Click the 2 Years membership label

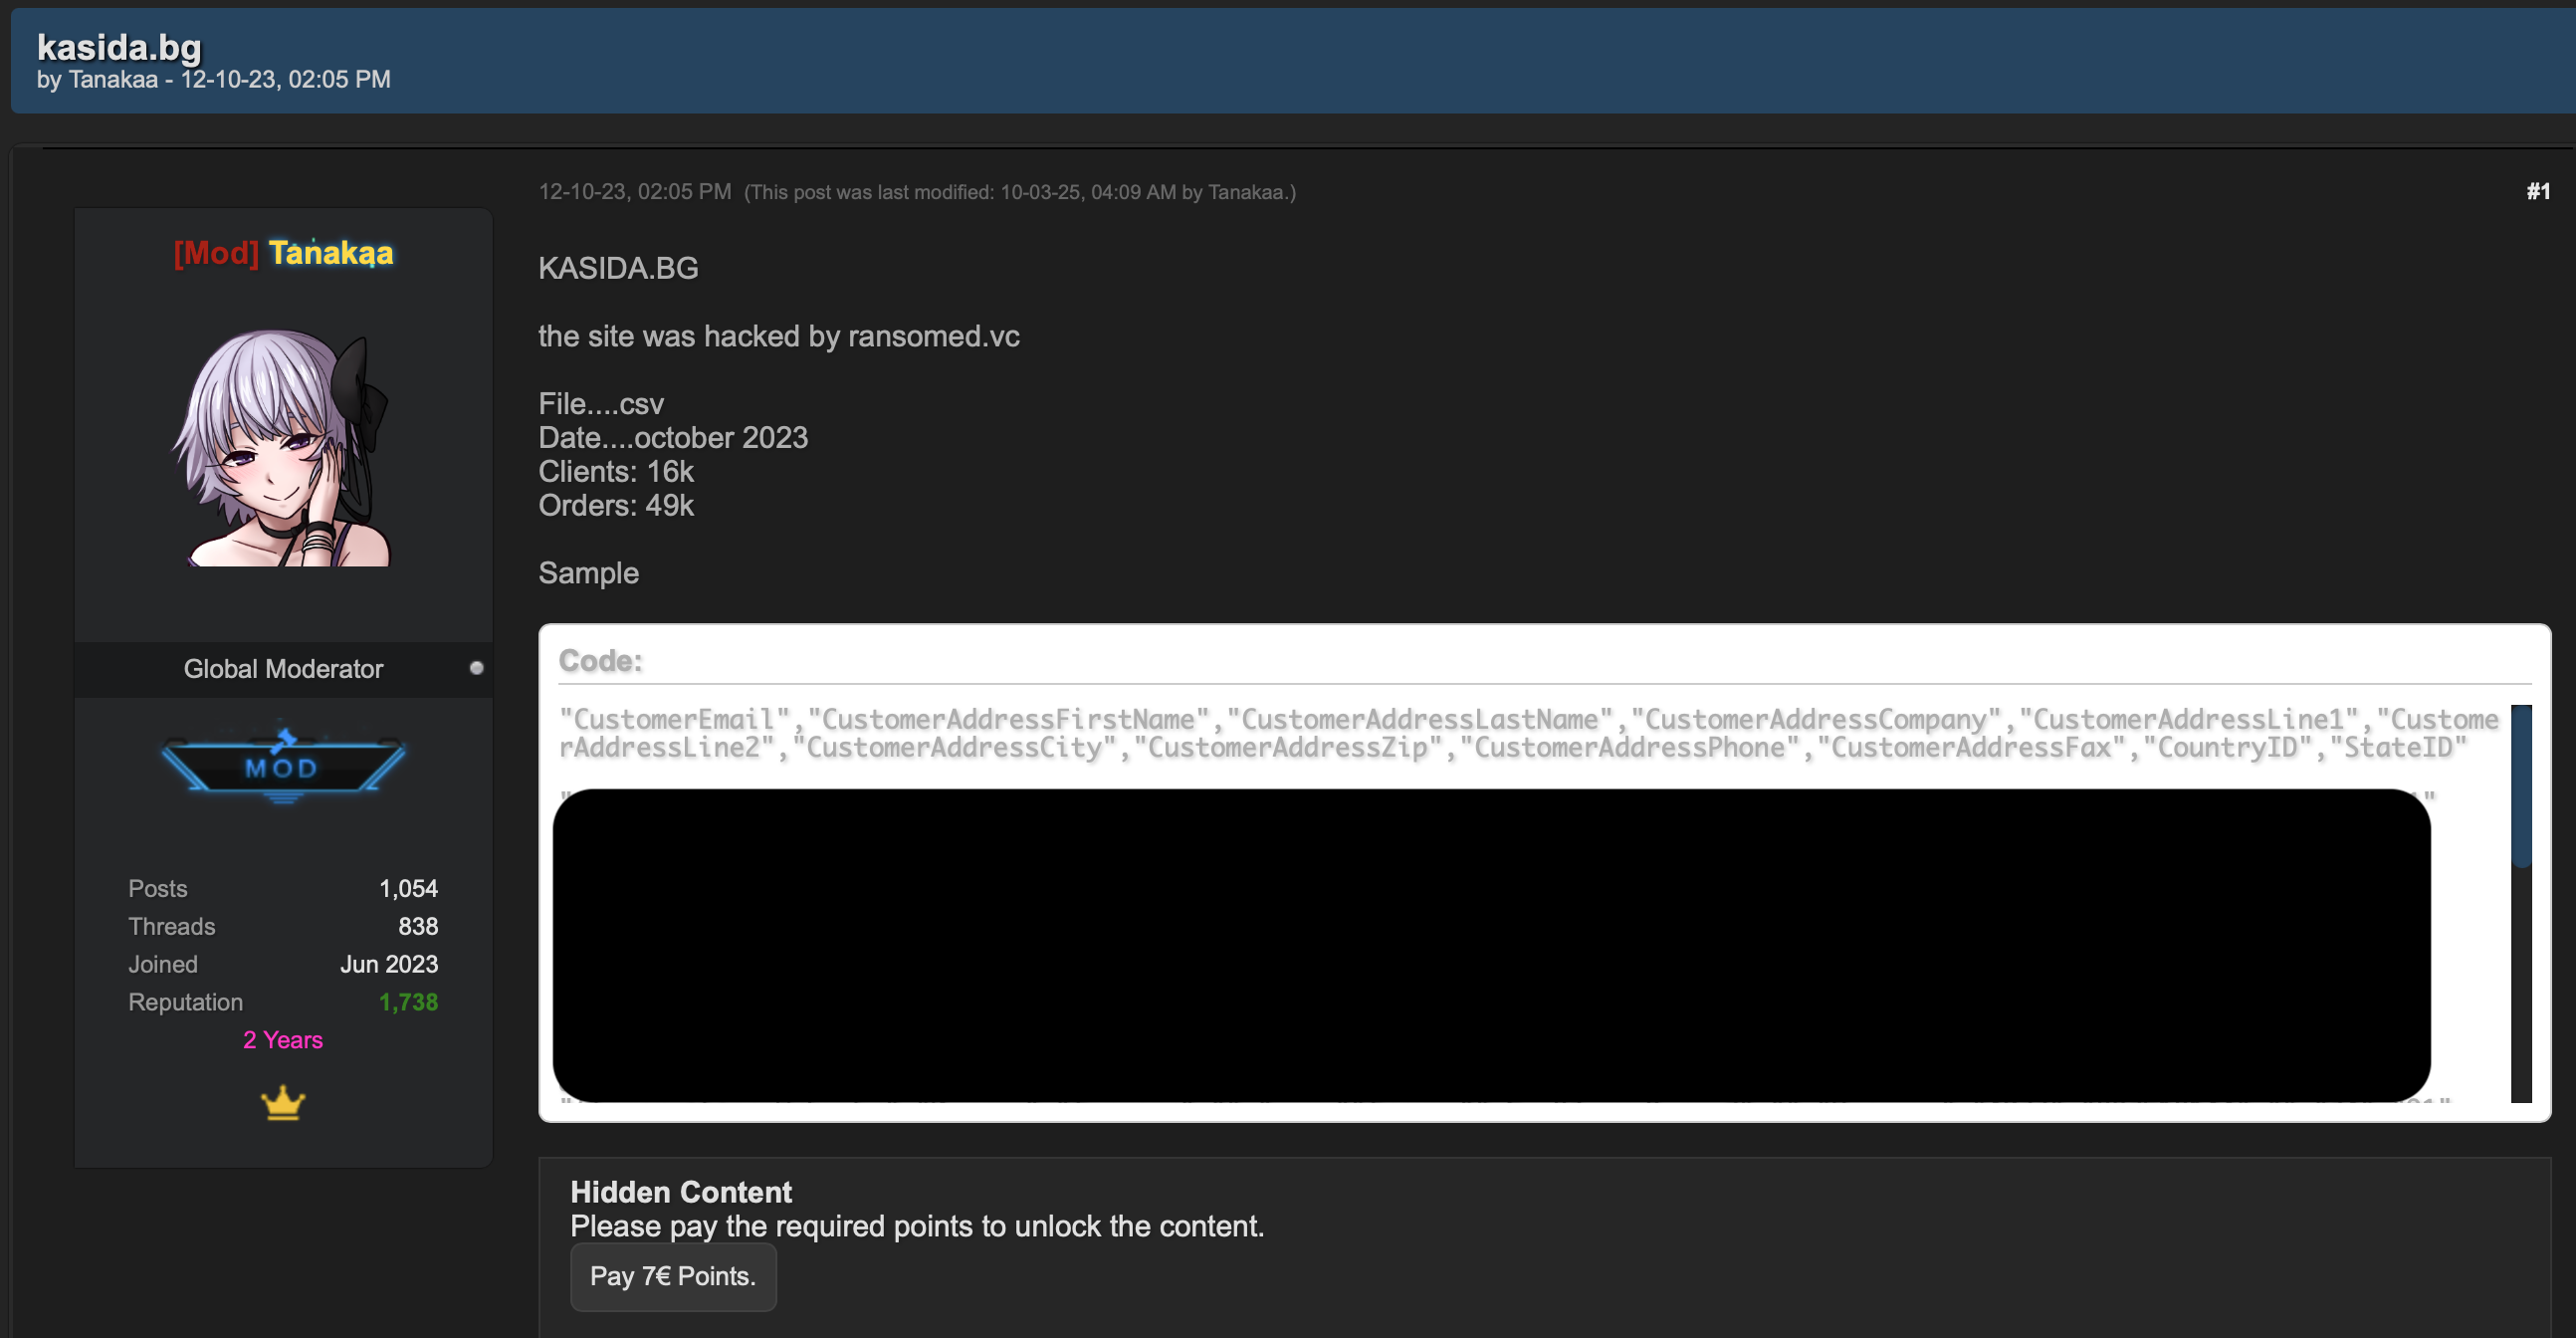click(283, 1041)
